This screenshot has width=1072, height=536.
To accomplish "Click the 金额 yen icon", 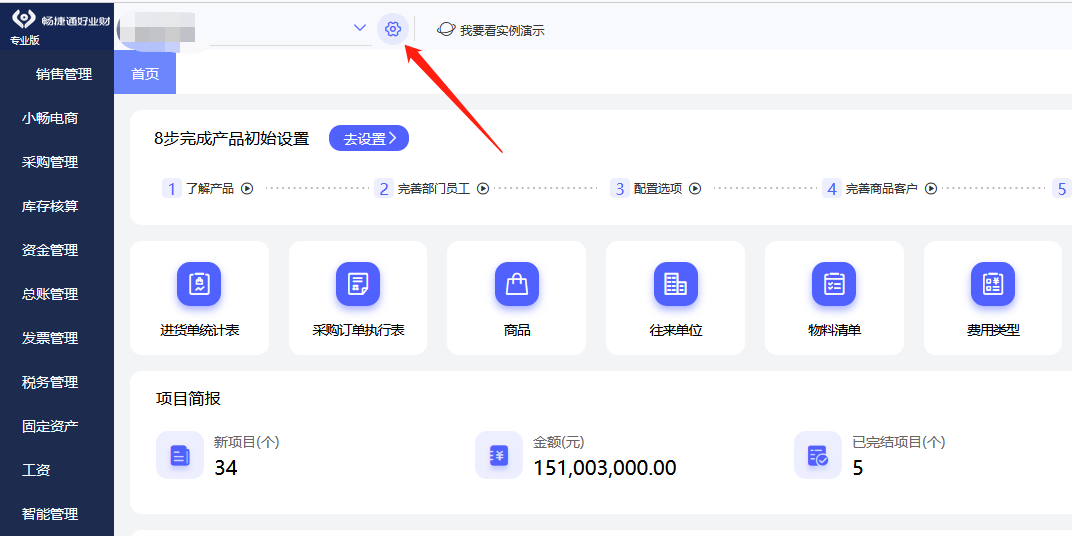I will click(x=499, y=455).
